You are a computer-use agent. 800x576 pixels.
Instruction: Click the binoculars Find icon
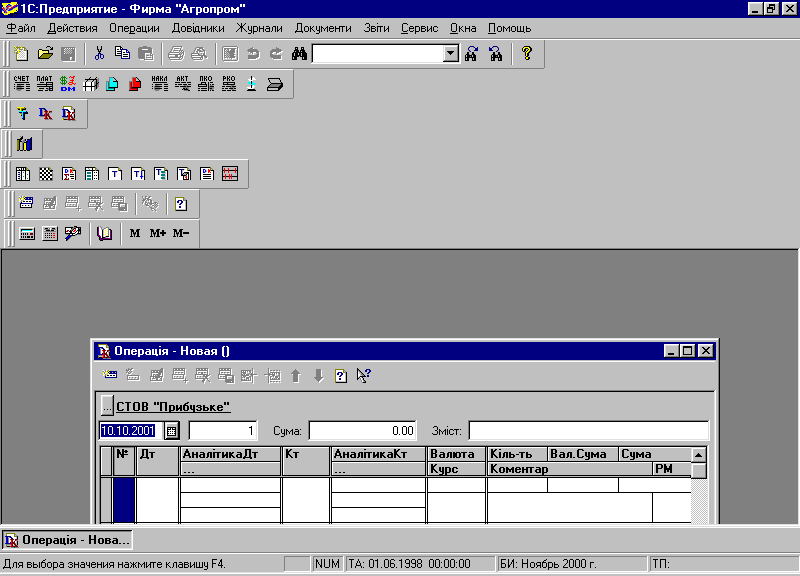[x=299, y=54]
